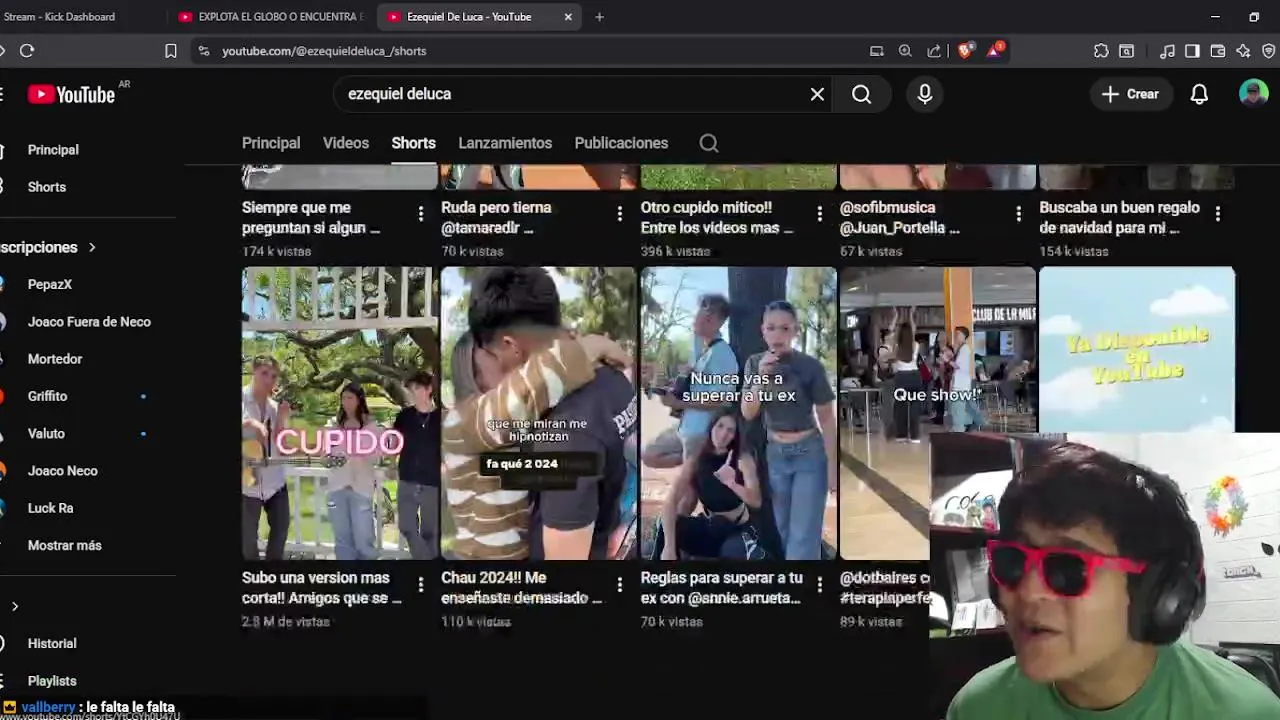The image size is (1280, 720).
Task: Open options for 'Buscaba un buen regalo' short
Action: [1218, 213]
